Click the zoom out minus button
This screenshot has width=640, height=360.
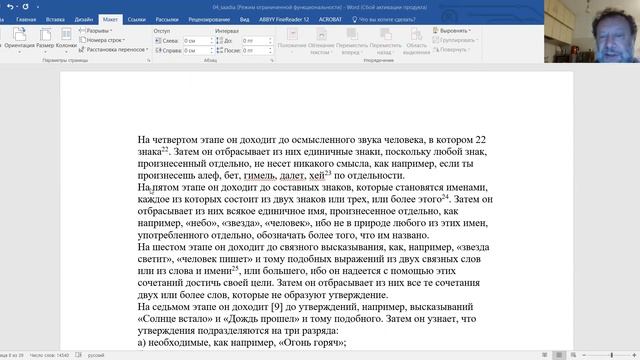pos(584,356)
